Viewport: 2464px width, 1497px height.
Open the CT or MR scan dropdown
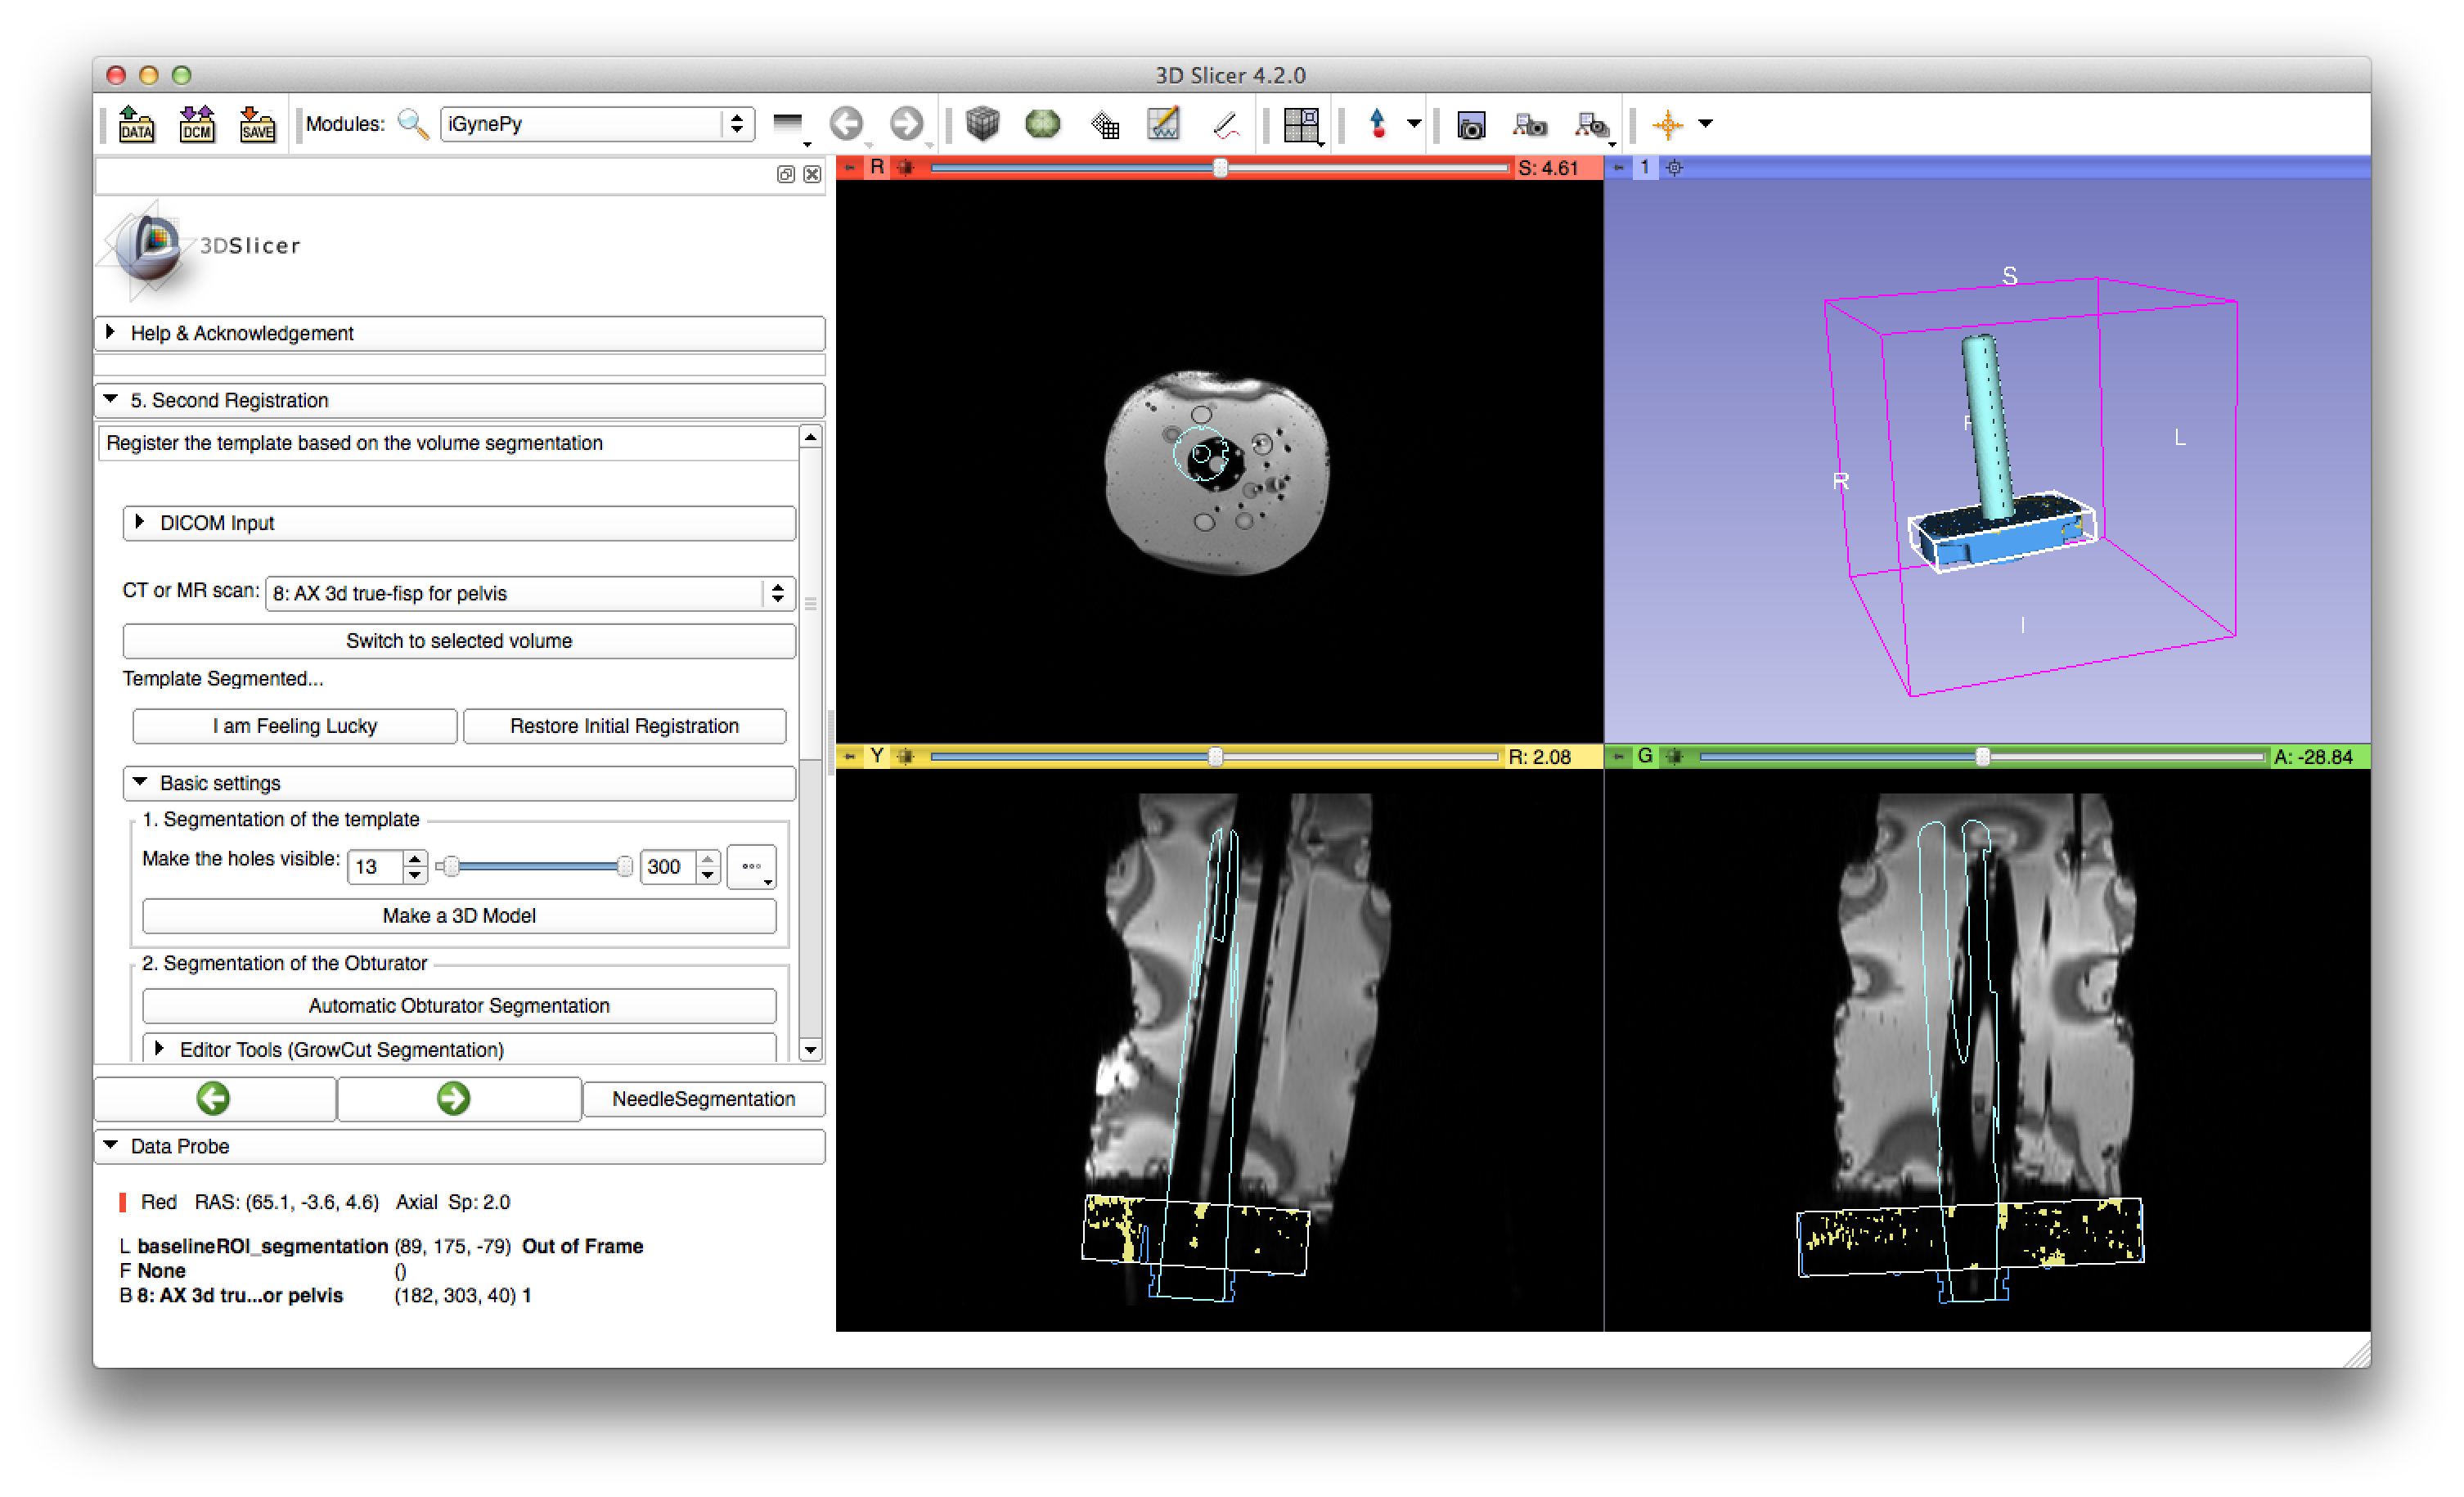tap(529, 593)
